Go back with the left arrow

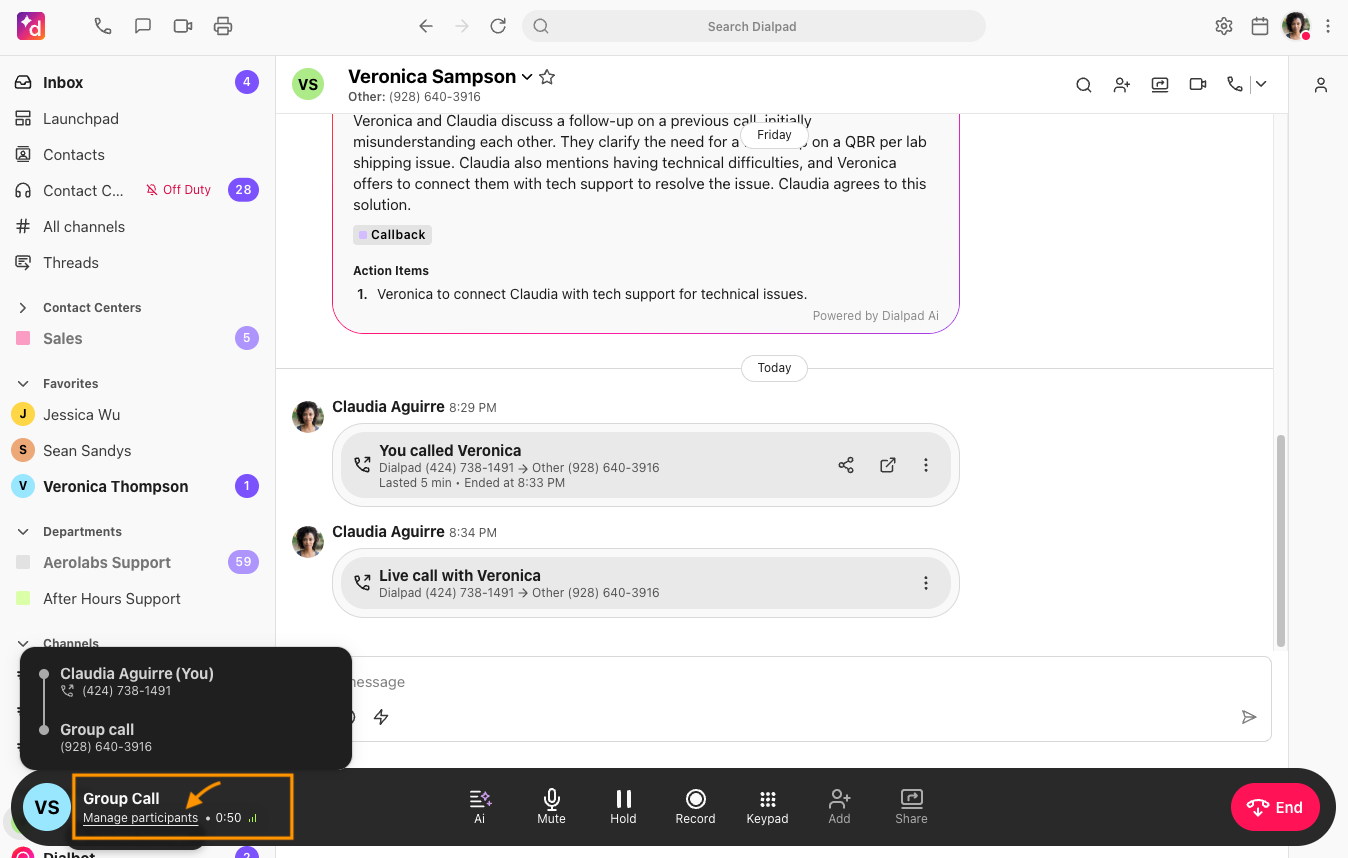point(426,26)
